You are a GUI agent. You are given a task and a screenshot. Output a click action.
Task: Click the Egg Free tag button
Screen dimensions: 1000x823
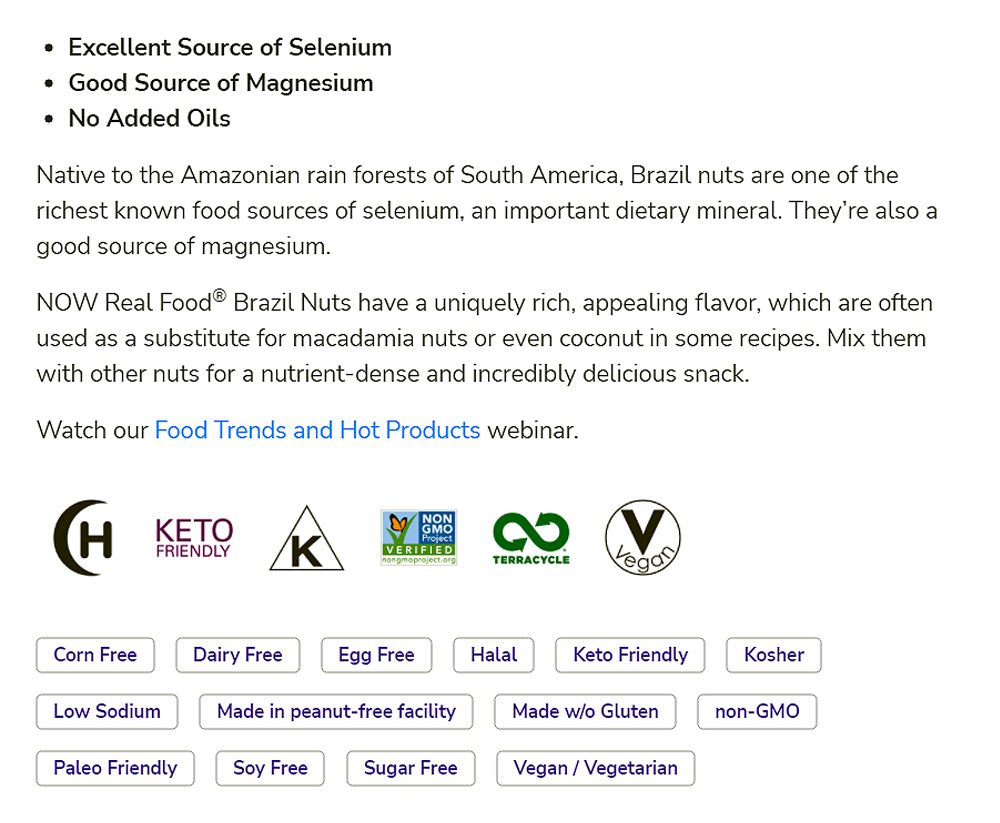coord(376,655)
